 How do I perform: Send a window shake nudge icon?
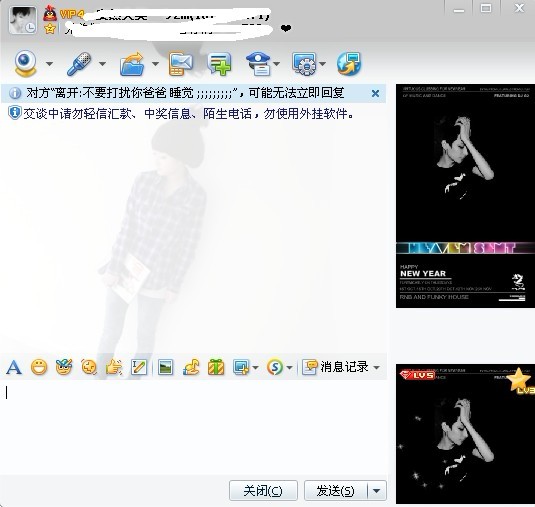click(x=89, y=367)
